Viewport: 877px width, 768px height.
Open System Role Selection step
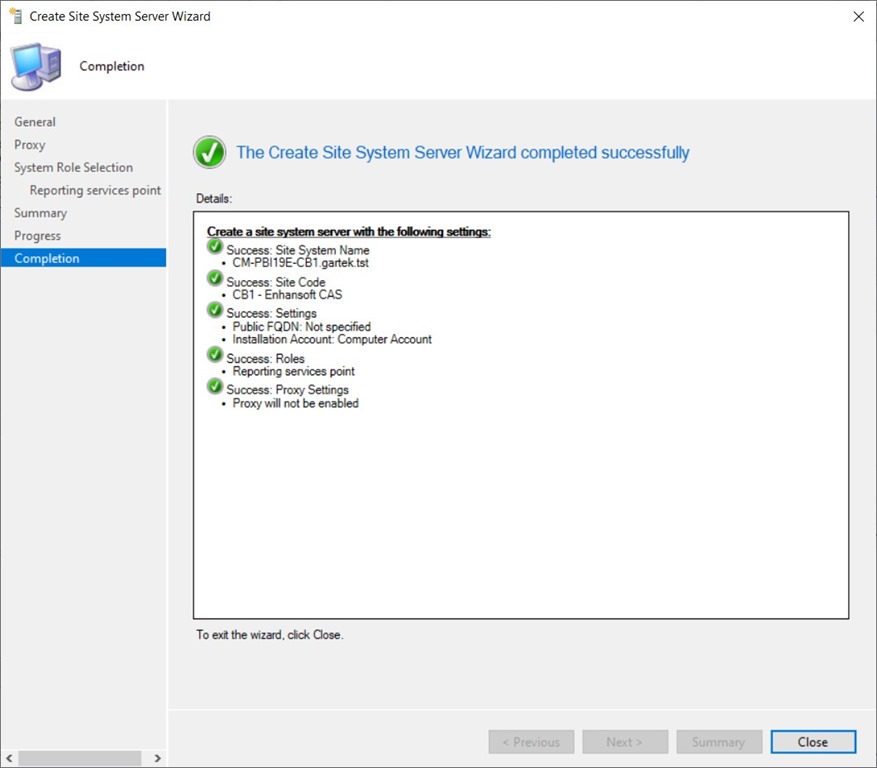click(x=73, y=167)
